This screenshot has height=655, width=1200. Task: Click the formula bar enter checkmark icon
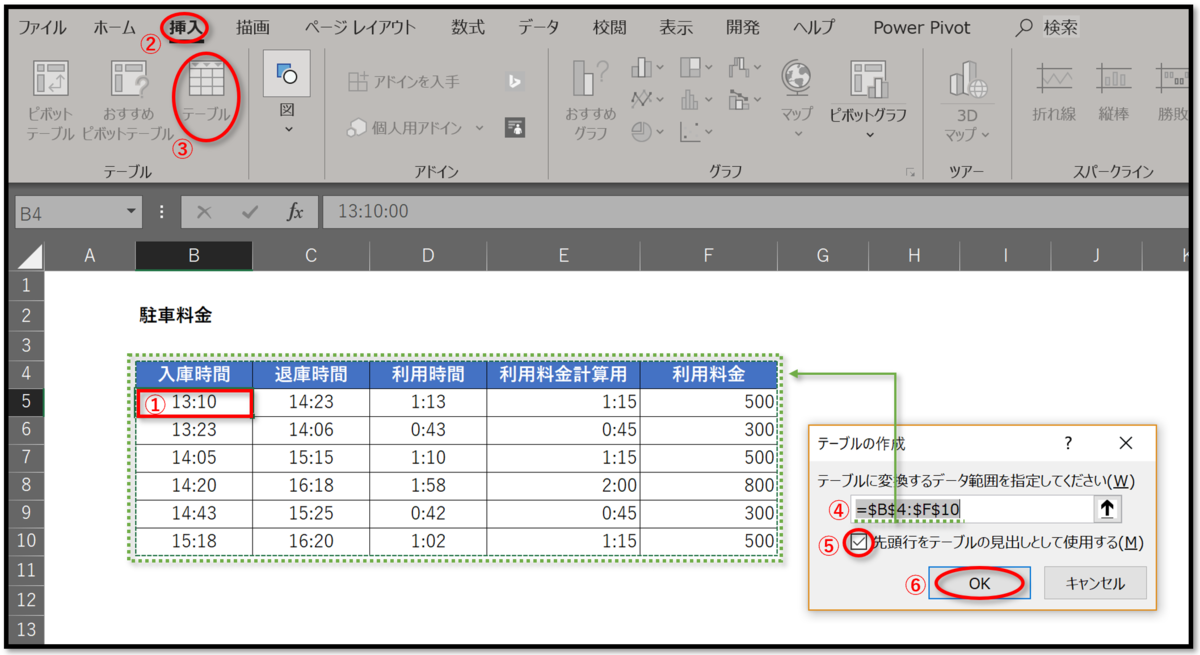[250, 212]
